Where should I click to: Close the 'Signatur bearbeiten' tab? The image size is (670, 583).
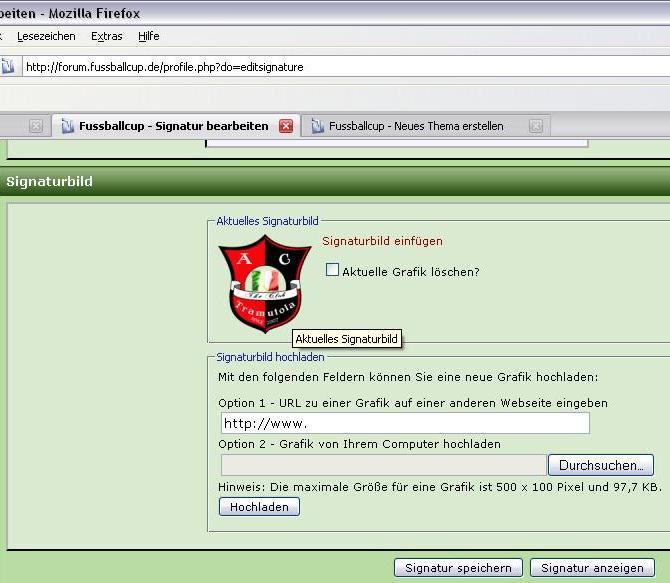click(286, 126)
